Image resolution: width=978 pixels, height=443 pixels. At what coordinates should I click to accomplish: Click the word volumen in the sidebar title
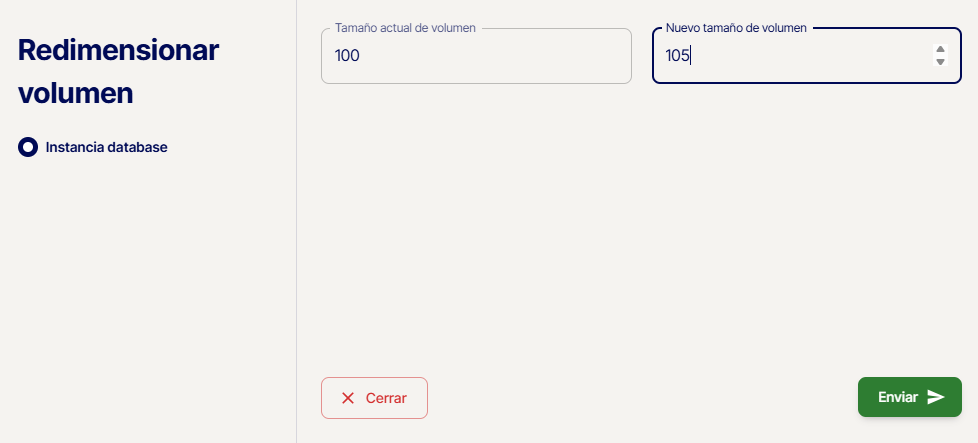pos(76,93)
